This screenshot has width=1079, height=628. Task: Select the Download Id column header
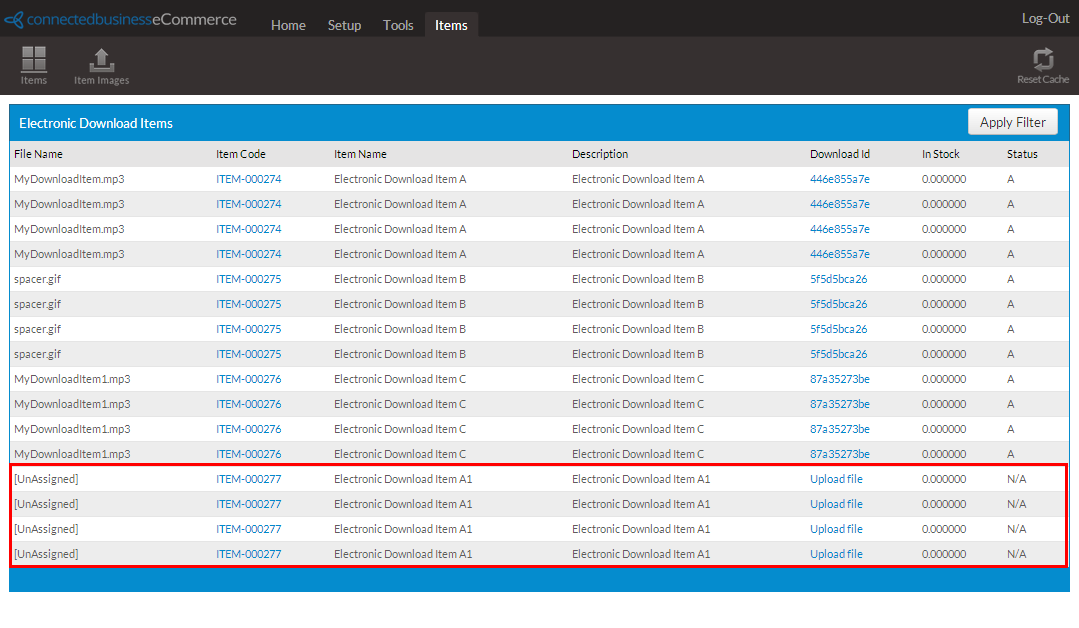point(840,154)
